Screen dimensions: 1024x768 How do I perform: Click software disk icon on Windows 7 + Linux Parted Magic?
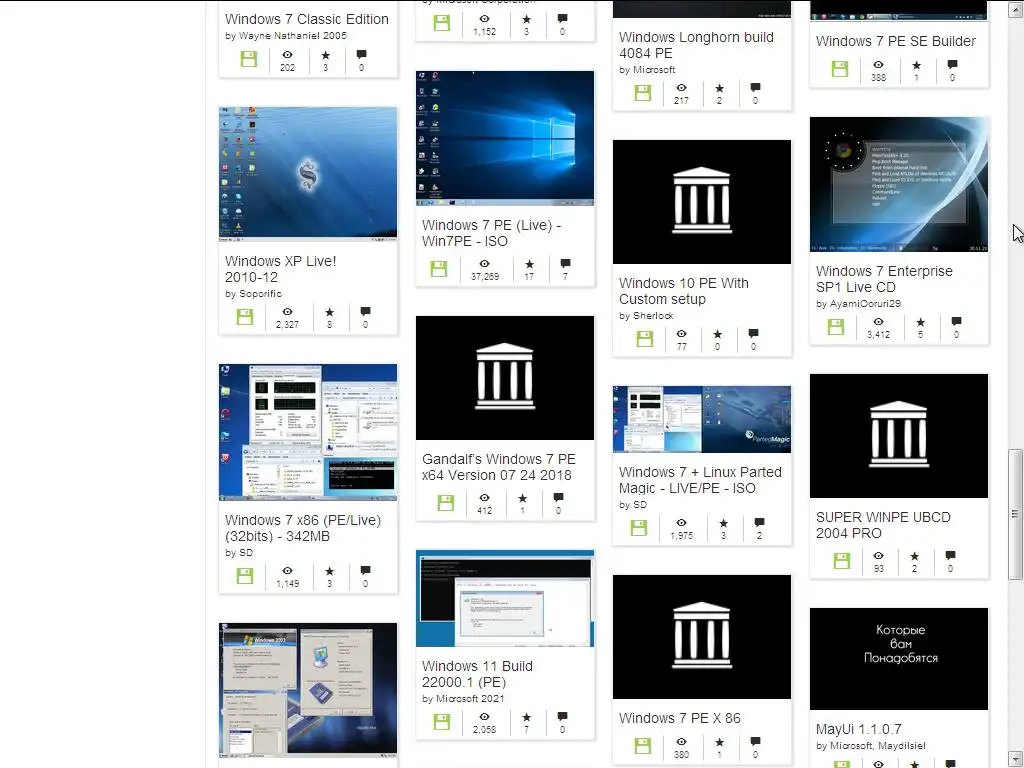639,528
